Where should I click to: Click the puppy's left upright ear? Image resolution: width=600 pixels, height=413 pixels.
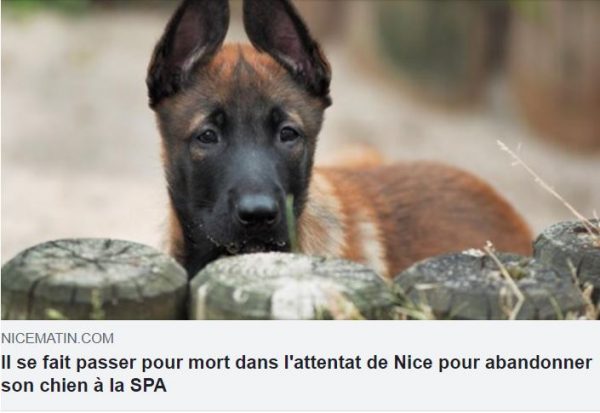pos(188,52)
